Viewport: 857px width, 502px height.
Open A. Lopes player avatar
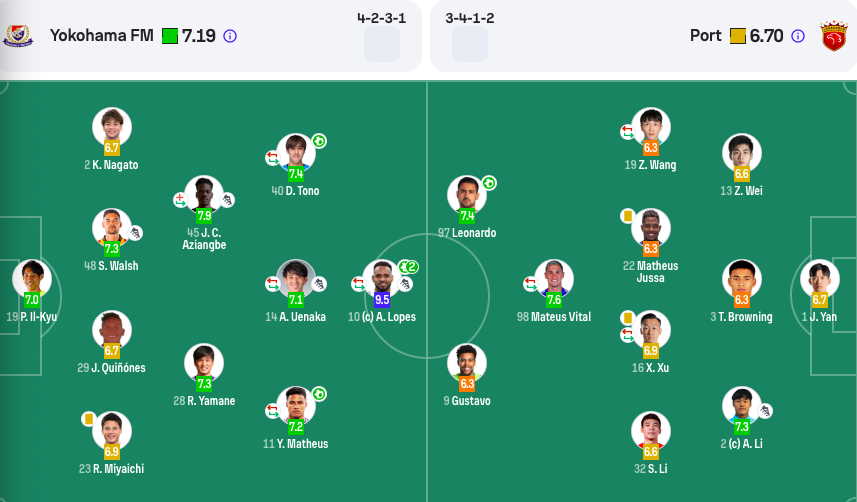[381, 278]
